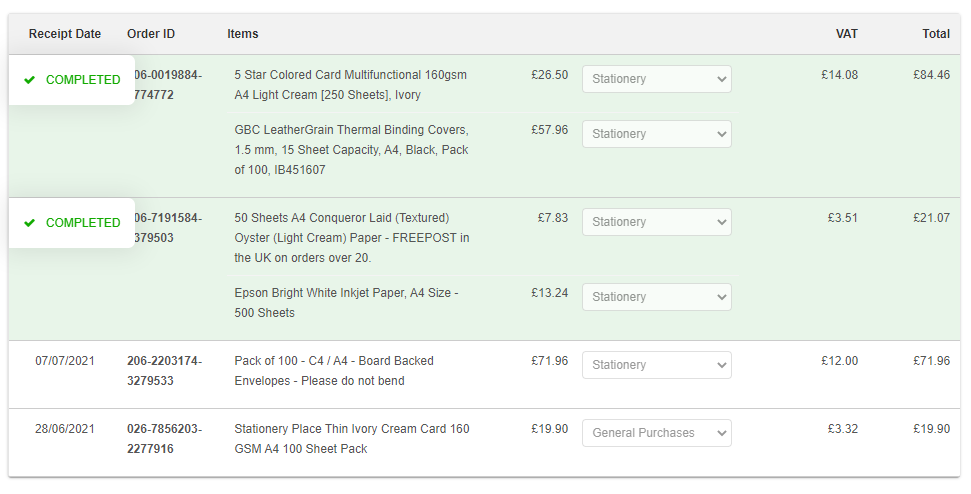Select order ID 206-2203174-3279533
Viewport: 971px width, 494px height.
pyautogui.click(x=164, y=371)
